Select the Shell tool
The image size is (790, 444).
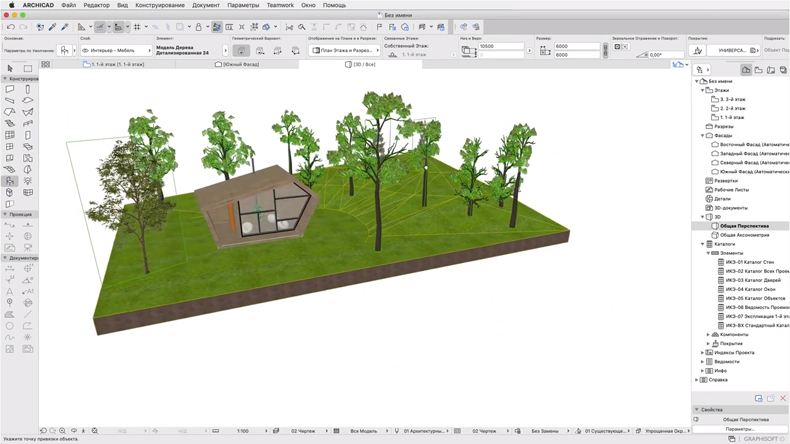tap(28, 112)
